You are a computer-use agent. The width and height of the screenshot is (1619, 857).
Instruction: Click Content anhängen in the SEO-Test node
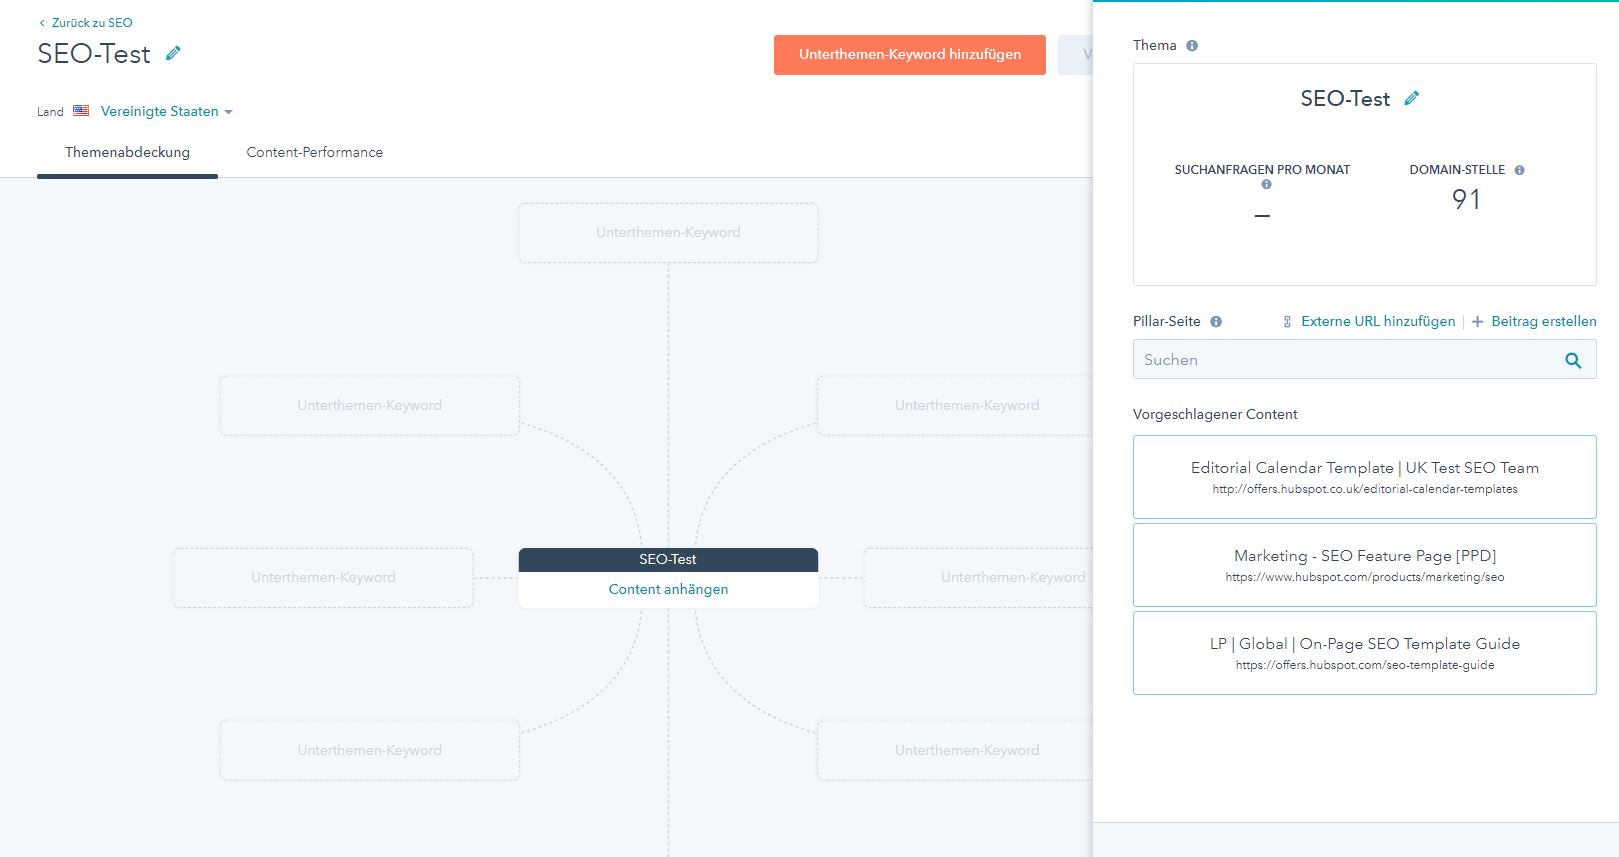click(668, 589)
